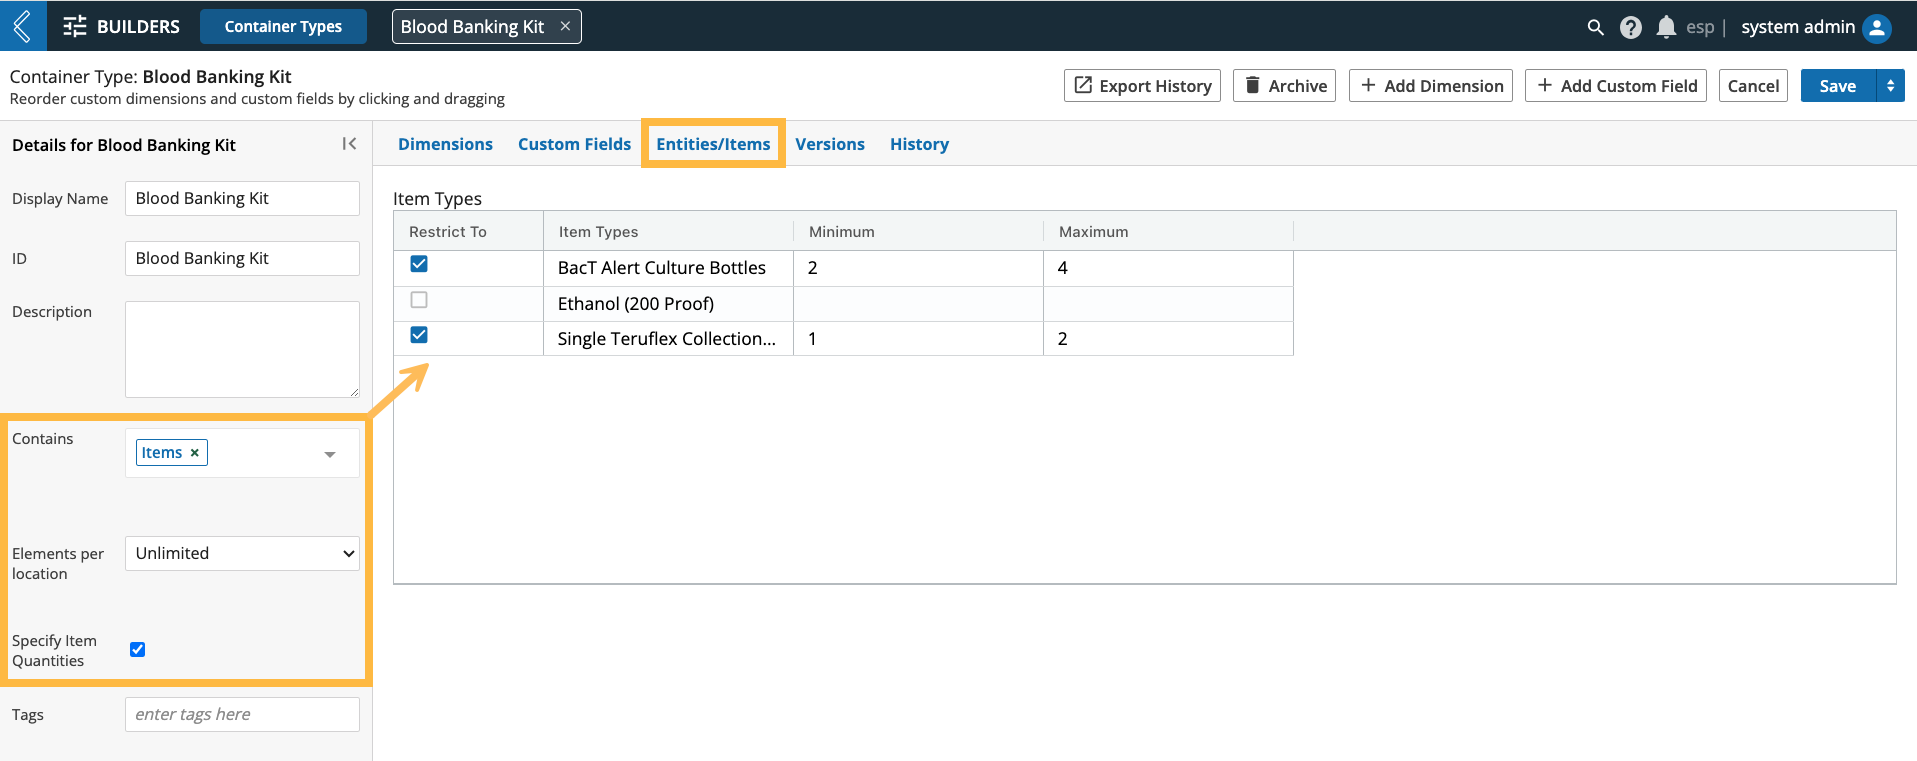Open the Builders menu icon
Screen dimensions: 1917x761
tap(75, 27)
